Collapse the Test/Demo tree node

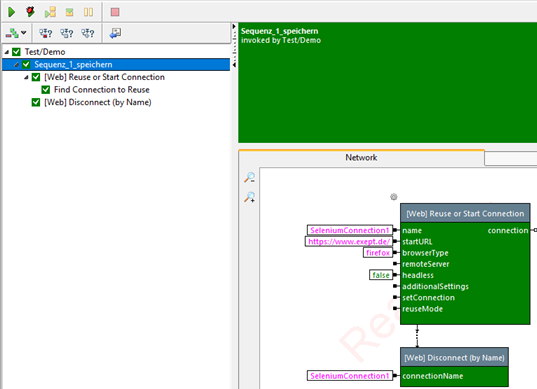pyautogui.click(x=7, y=52)
